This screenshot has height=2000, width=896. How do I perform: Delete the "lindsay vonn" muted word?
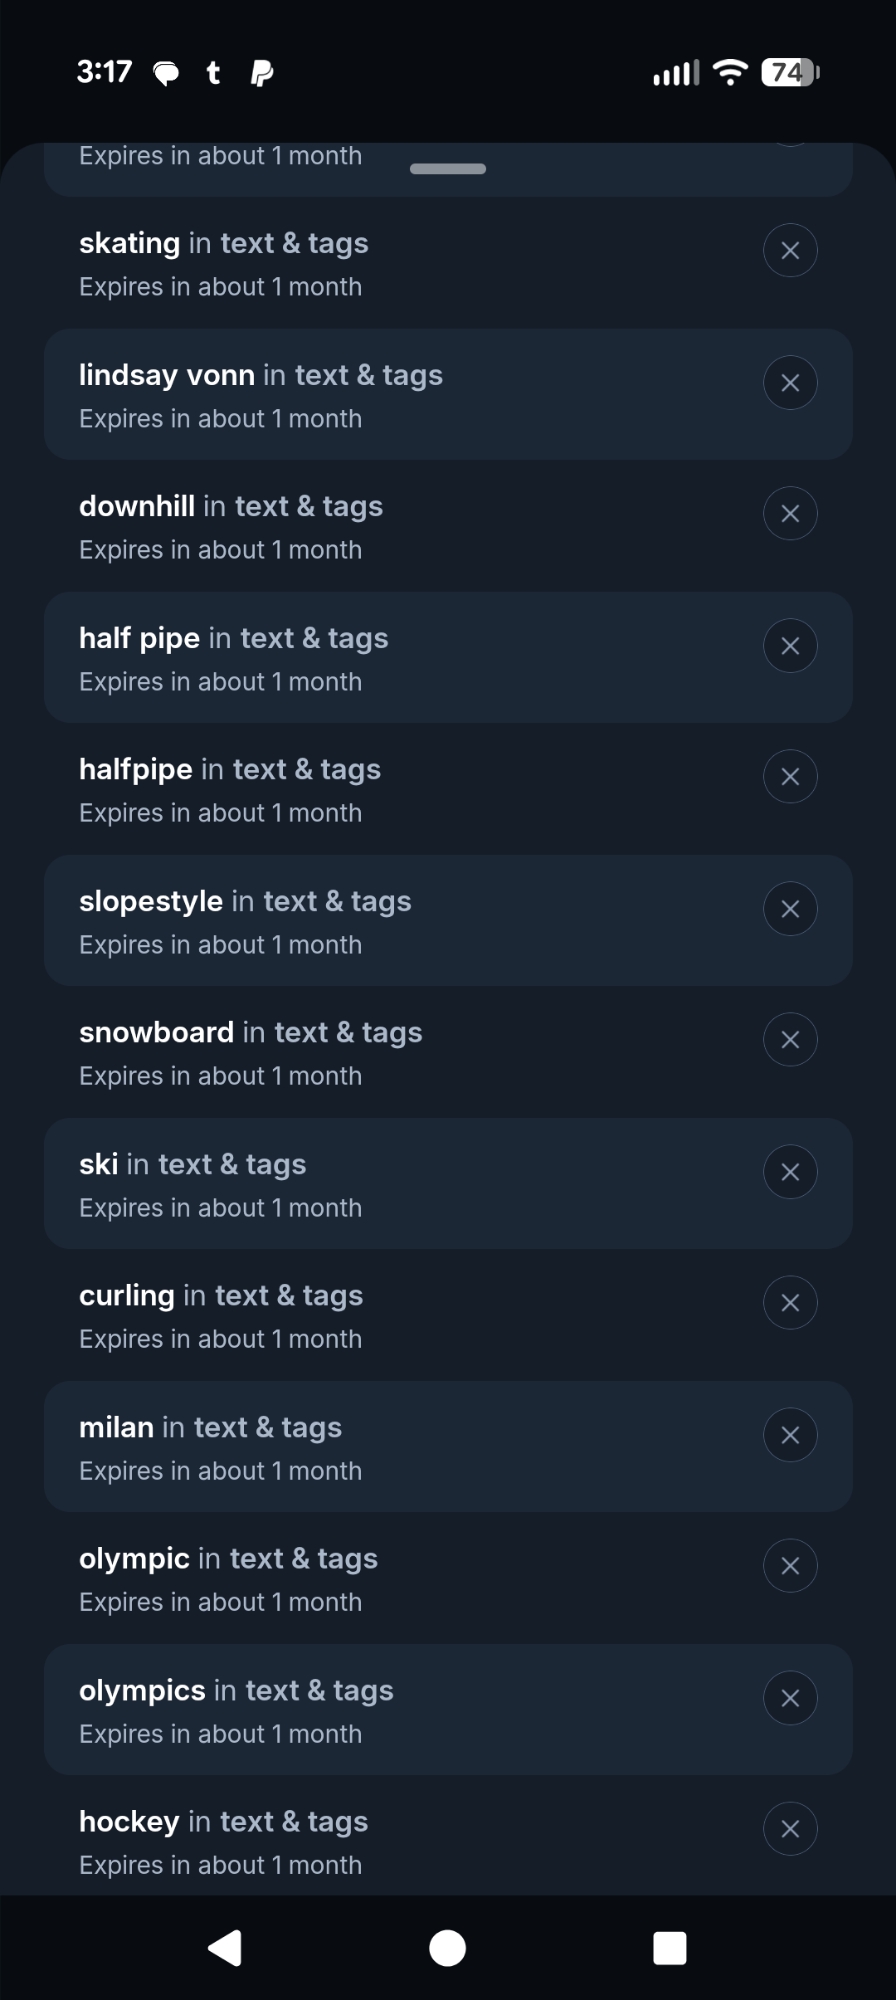(x=790, y=383)
